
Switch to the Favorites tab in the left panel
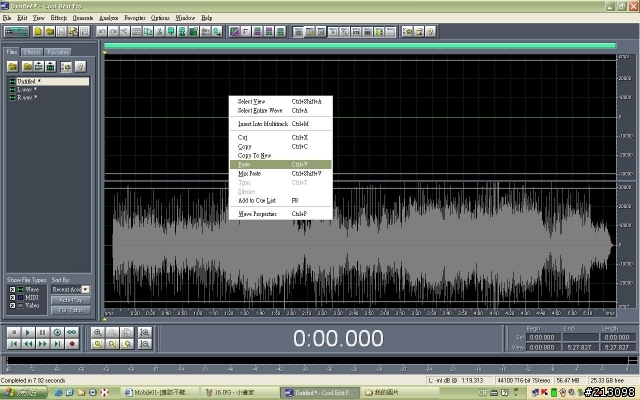(58, 52)
